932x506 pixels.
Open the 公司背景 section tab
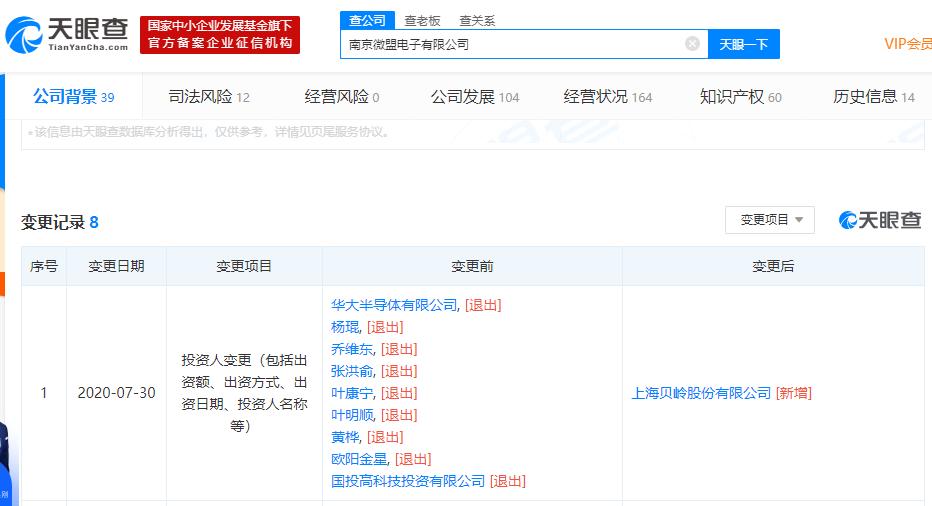click(x=74, y=96)
